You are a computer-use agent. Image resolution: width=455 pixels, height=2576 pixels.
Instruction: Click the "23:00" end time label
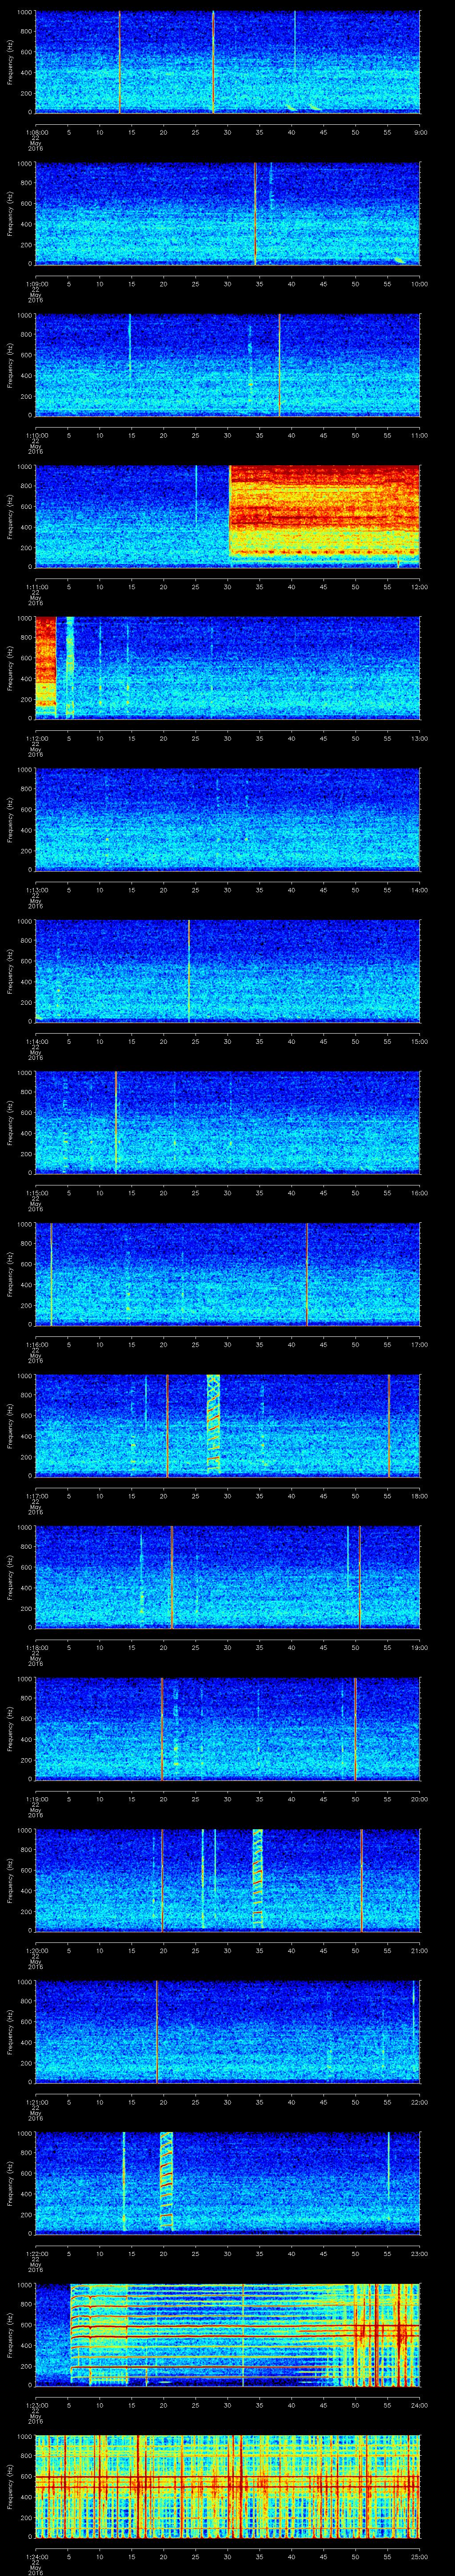420,2254
